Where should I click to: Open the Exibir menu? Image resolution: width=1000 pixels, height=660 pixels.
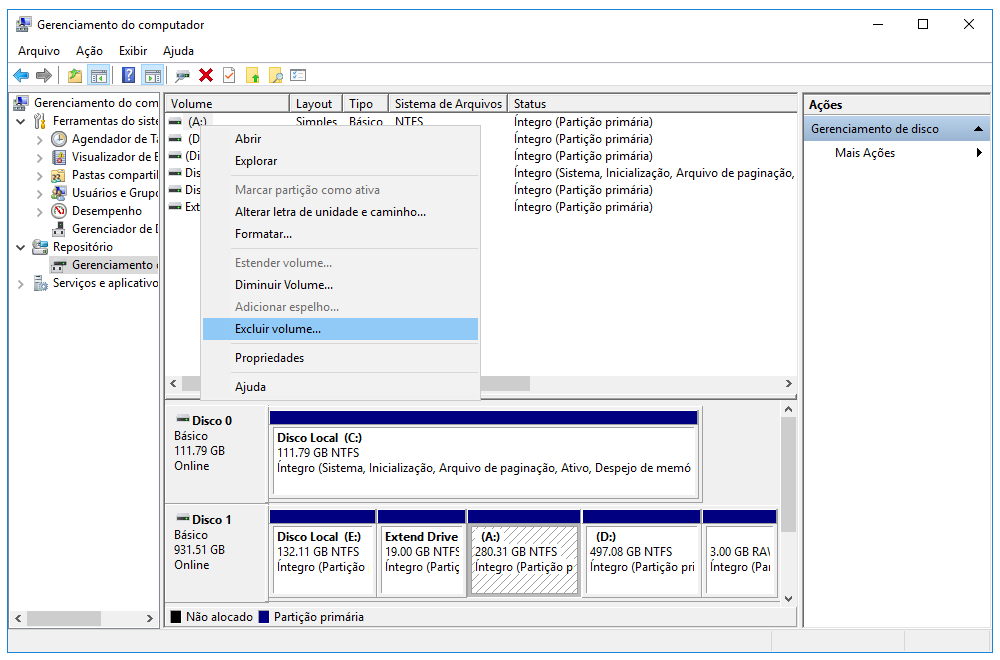[132, 51]
